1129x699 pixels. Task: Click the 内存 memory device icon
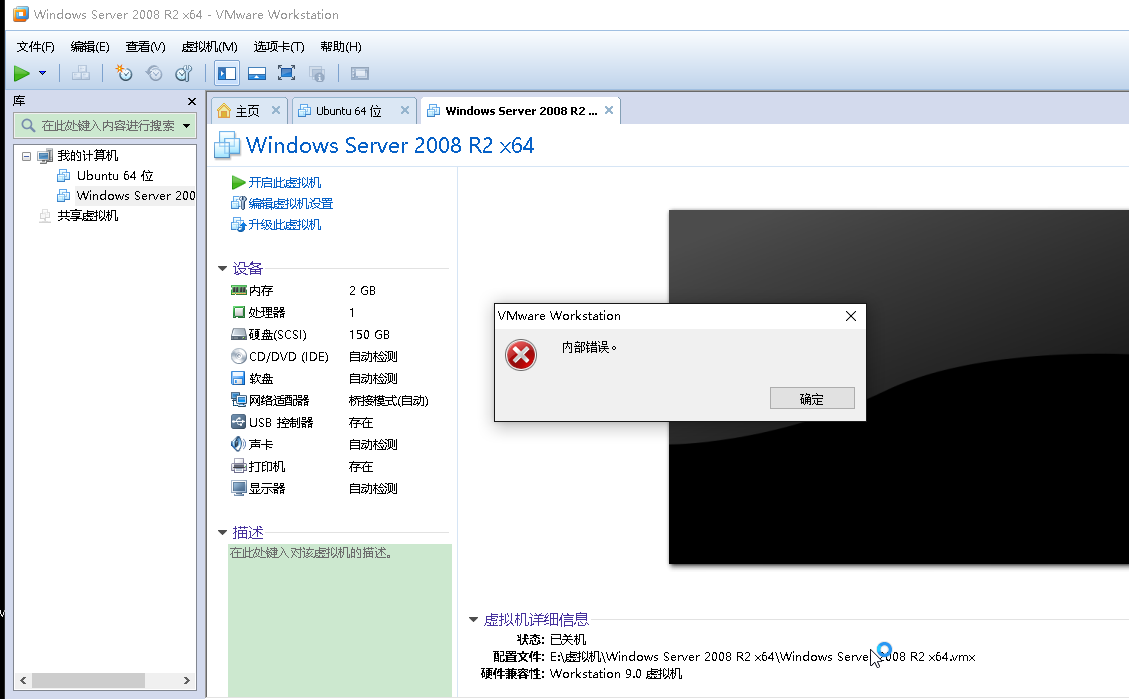click(x=238, y=290)
